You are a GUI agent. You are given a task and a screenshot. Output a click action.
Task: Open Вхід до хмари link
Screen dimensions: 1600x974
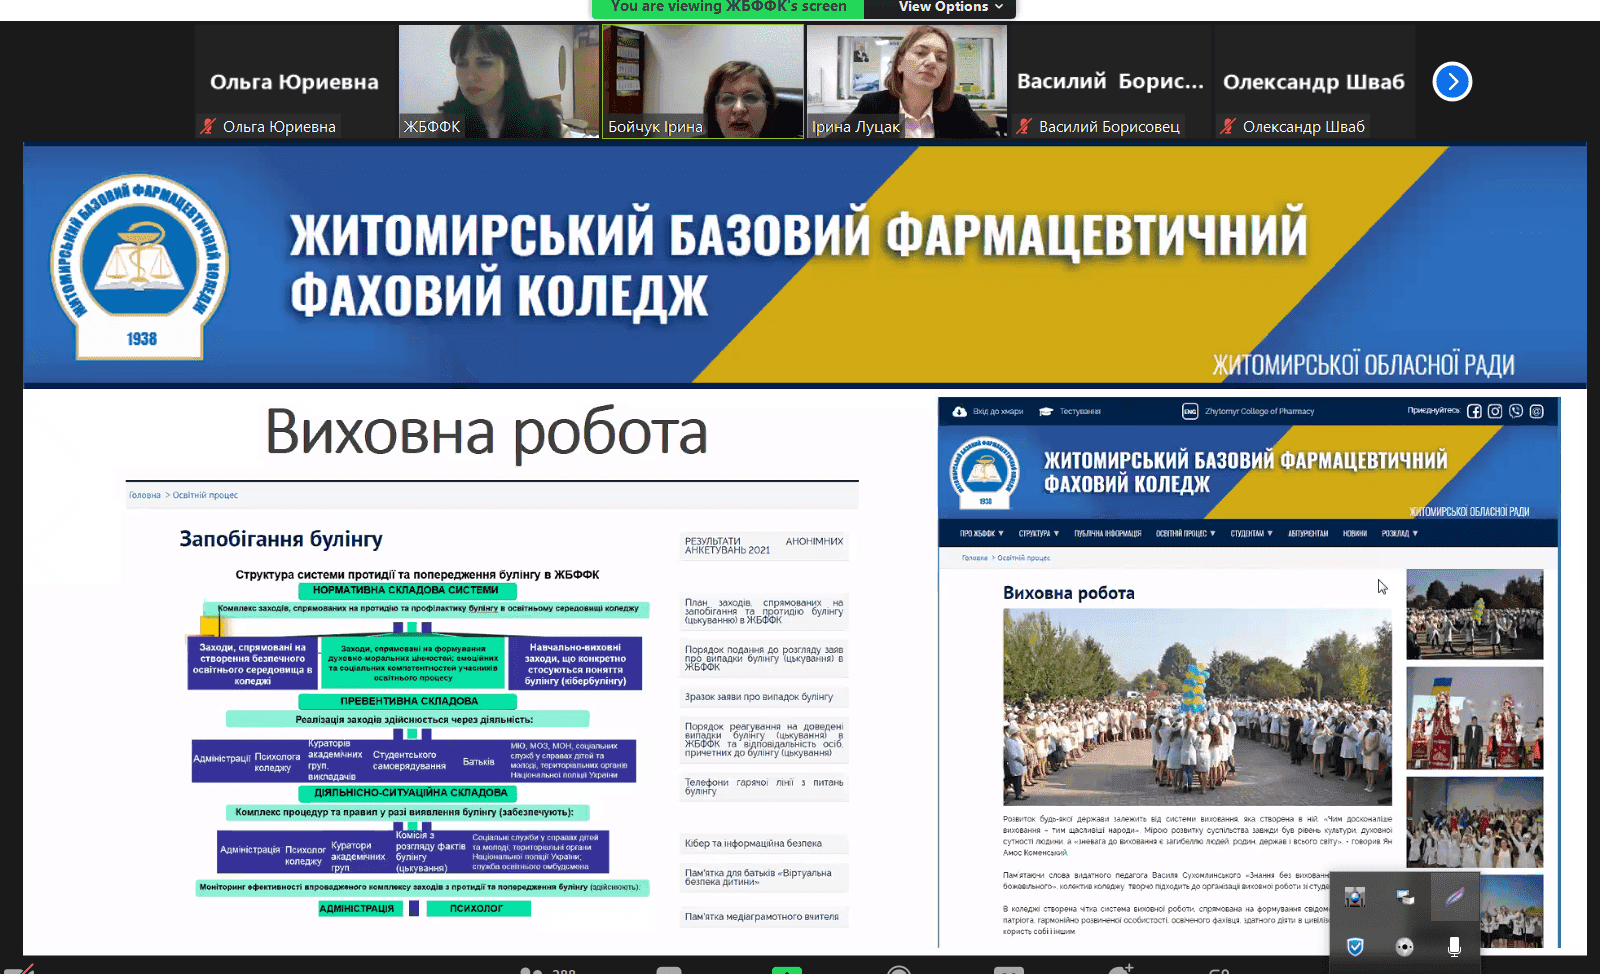click(x=997, y=411)
